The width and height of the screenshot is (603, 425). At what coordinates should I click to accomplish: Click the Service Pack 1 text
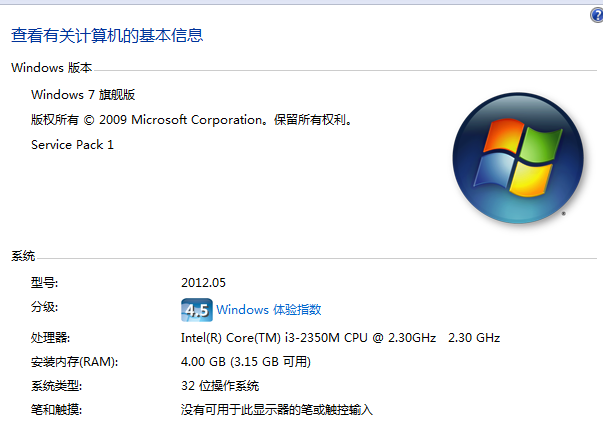72,145
